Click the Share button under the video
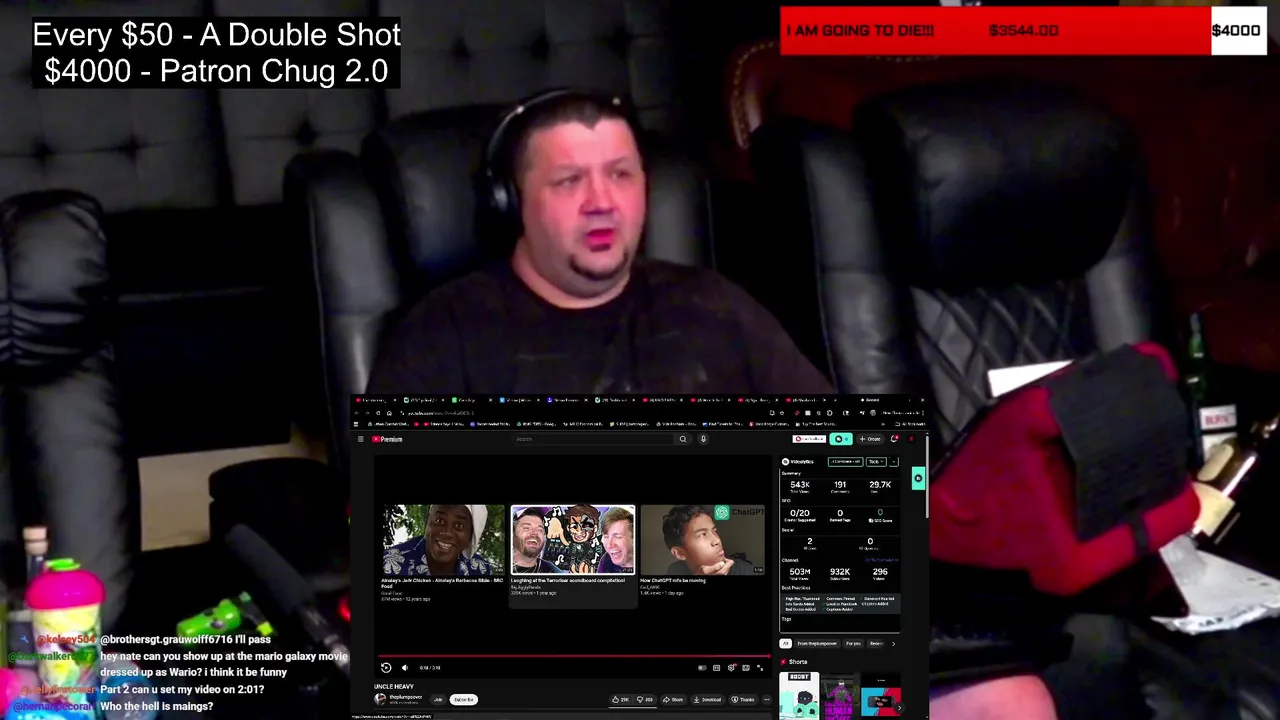Image resolution: width=1280 pixels, height=720 pixels. [673, 699]
